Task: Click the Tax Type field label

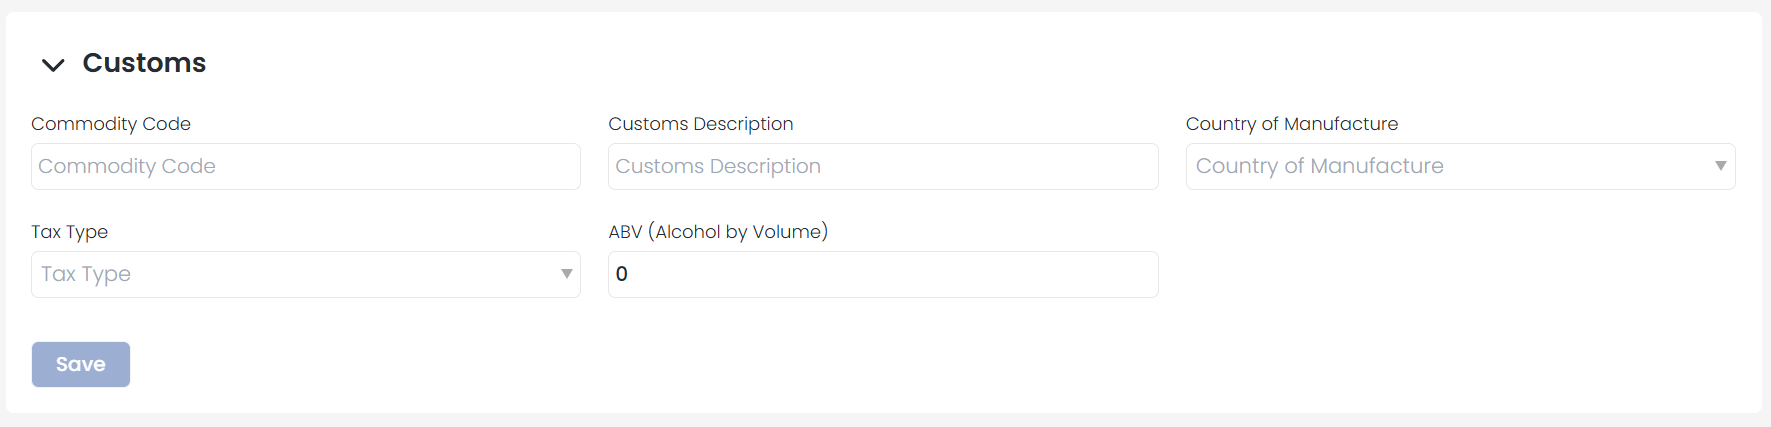Action: click(69, 232)
